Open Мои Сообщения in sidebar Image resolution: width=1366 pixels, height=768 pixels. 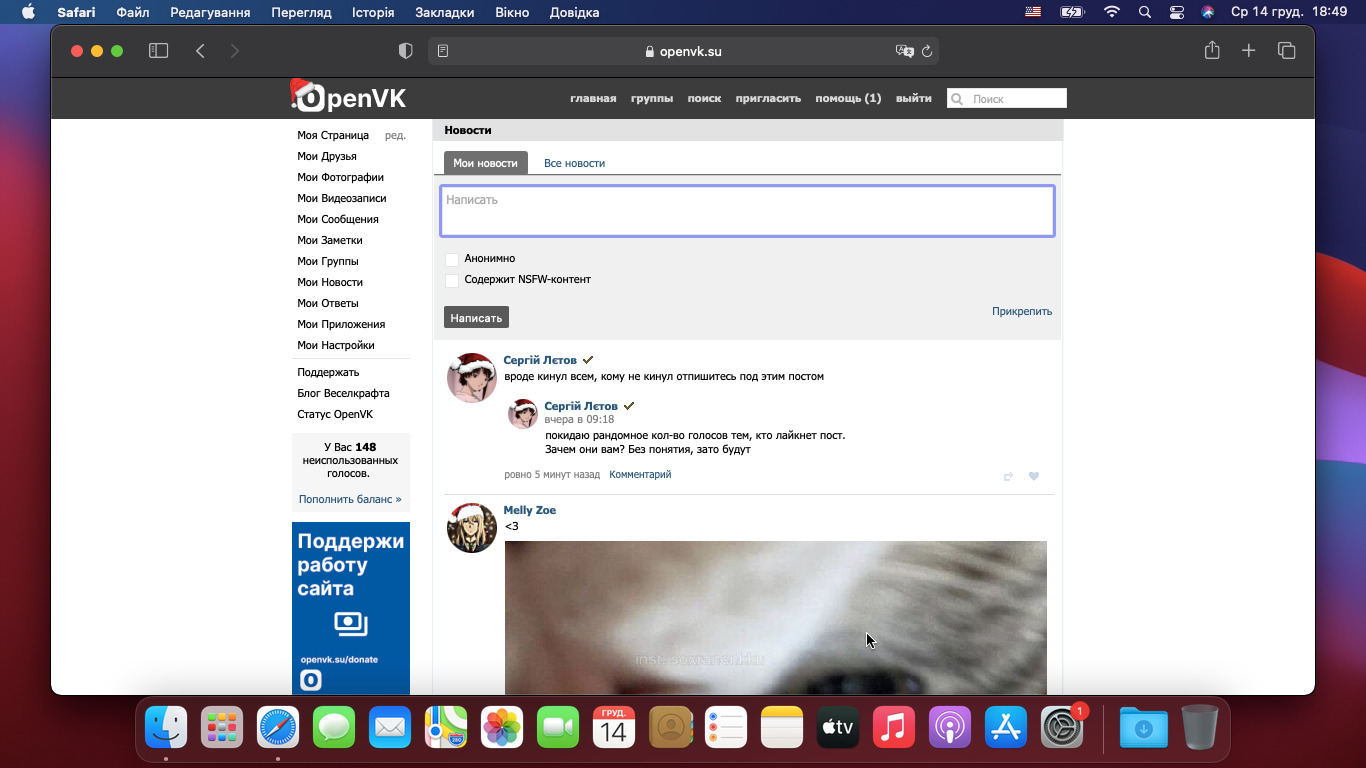[x=337, y=219]
